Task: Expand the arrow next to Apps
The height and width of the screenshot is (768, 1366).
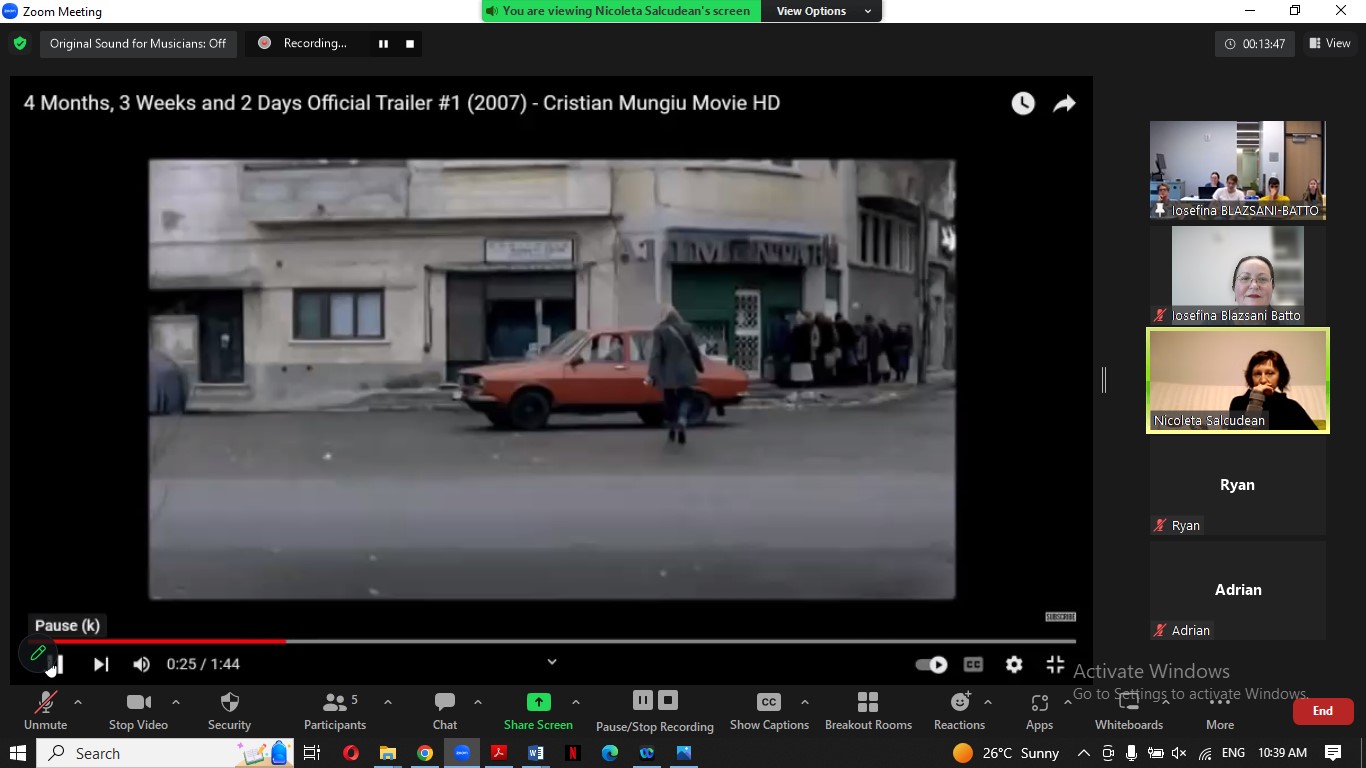Action: 1067,702
